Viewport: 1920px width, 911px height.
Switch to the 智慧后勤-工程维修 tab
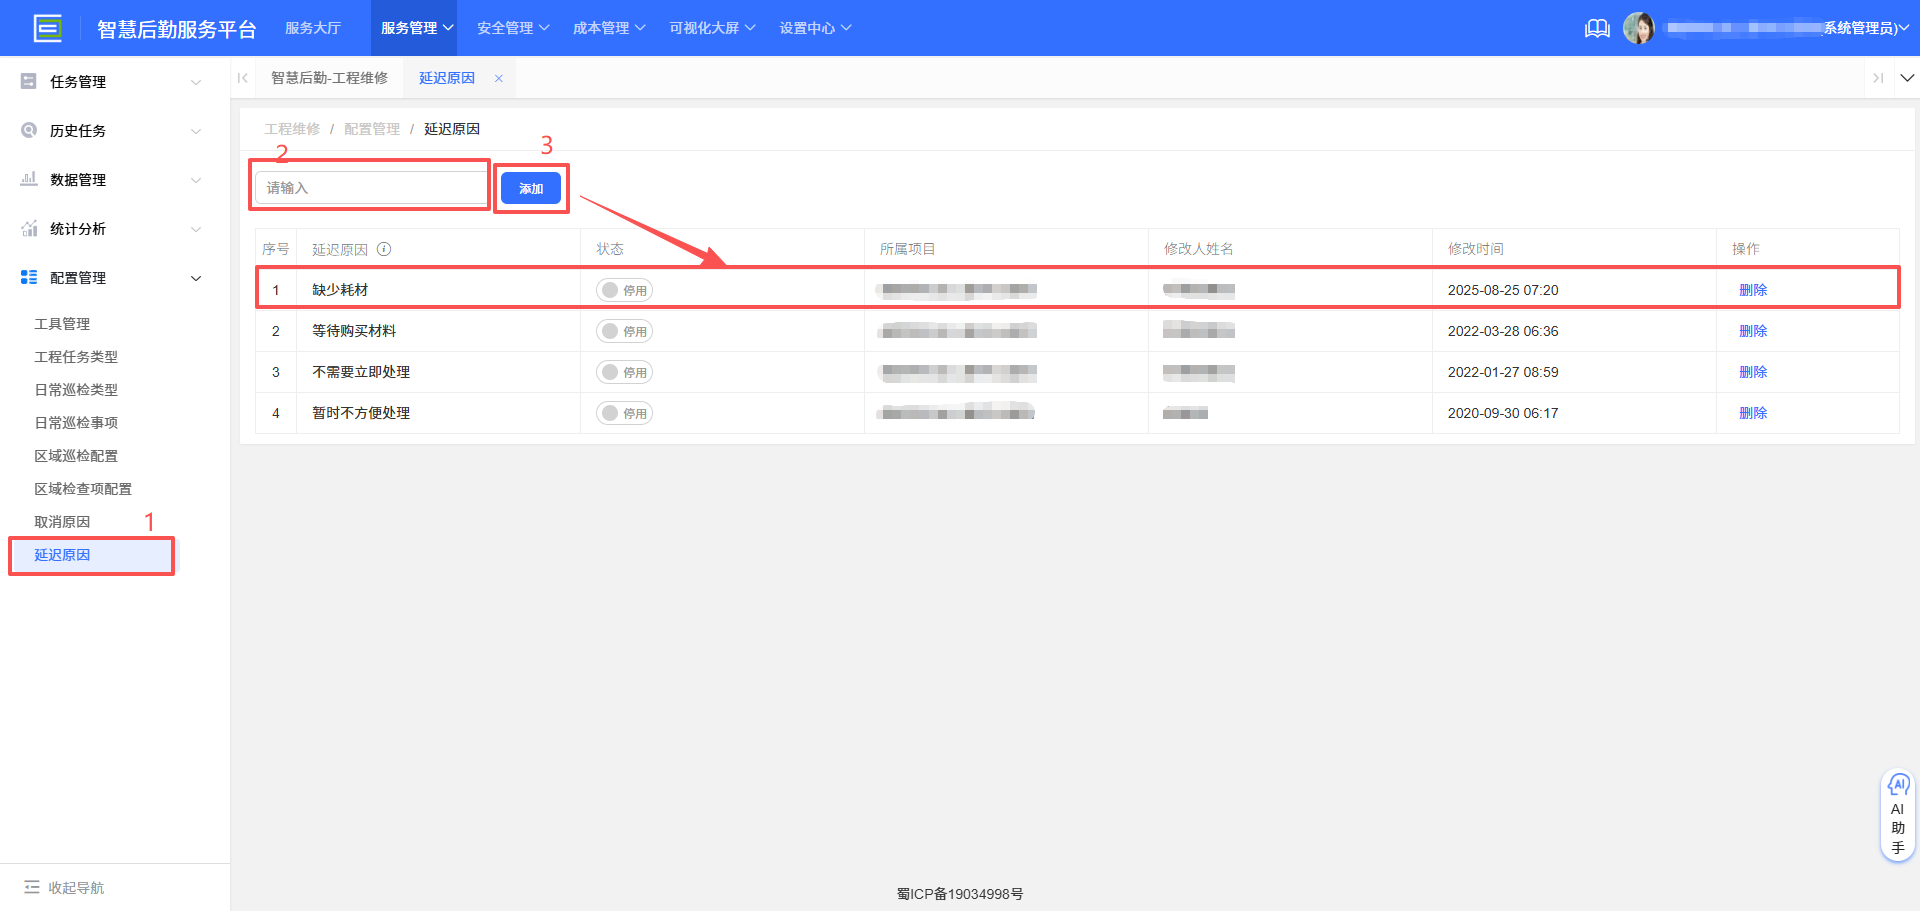pyautogui.click(x=330, y=77)
